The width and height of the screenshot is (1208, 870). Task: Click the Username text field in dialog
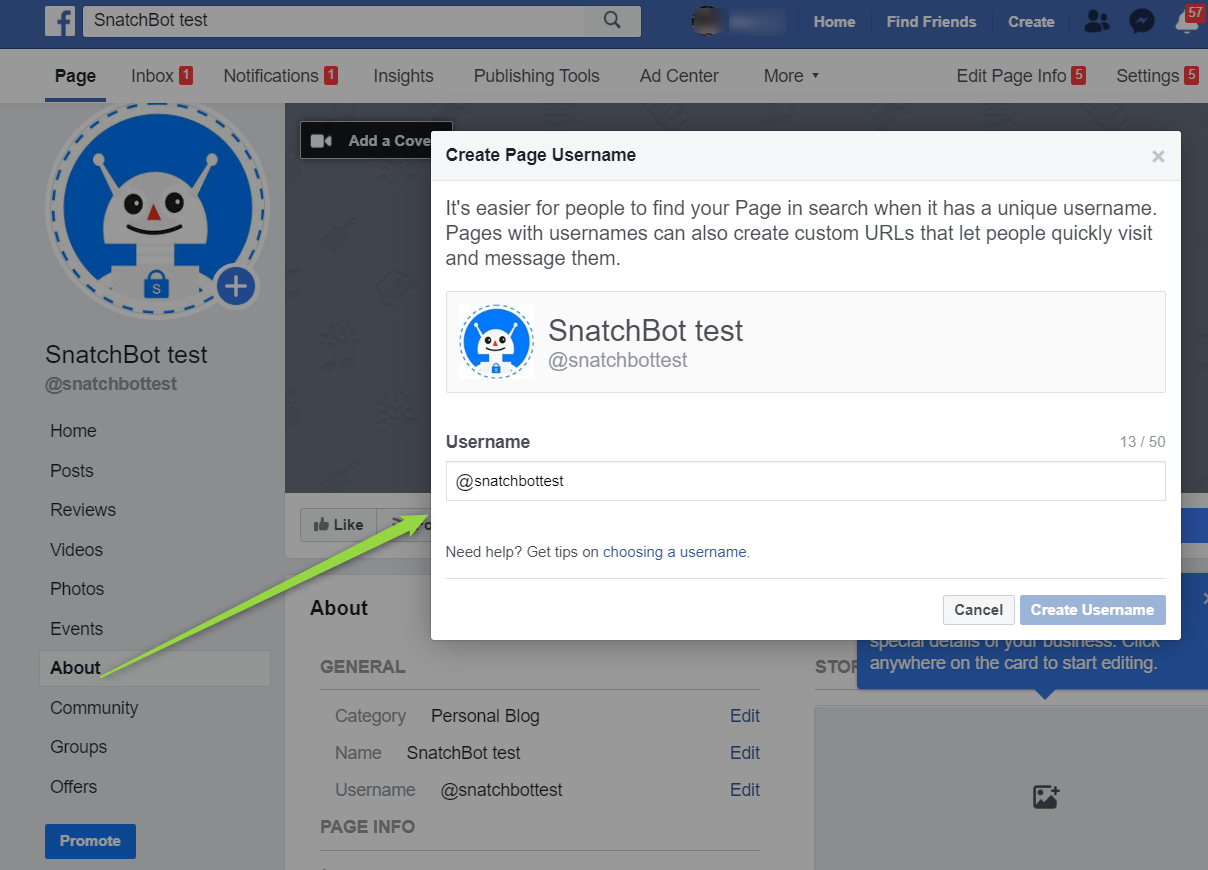click(x=805, y=481)
